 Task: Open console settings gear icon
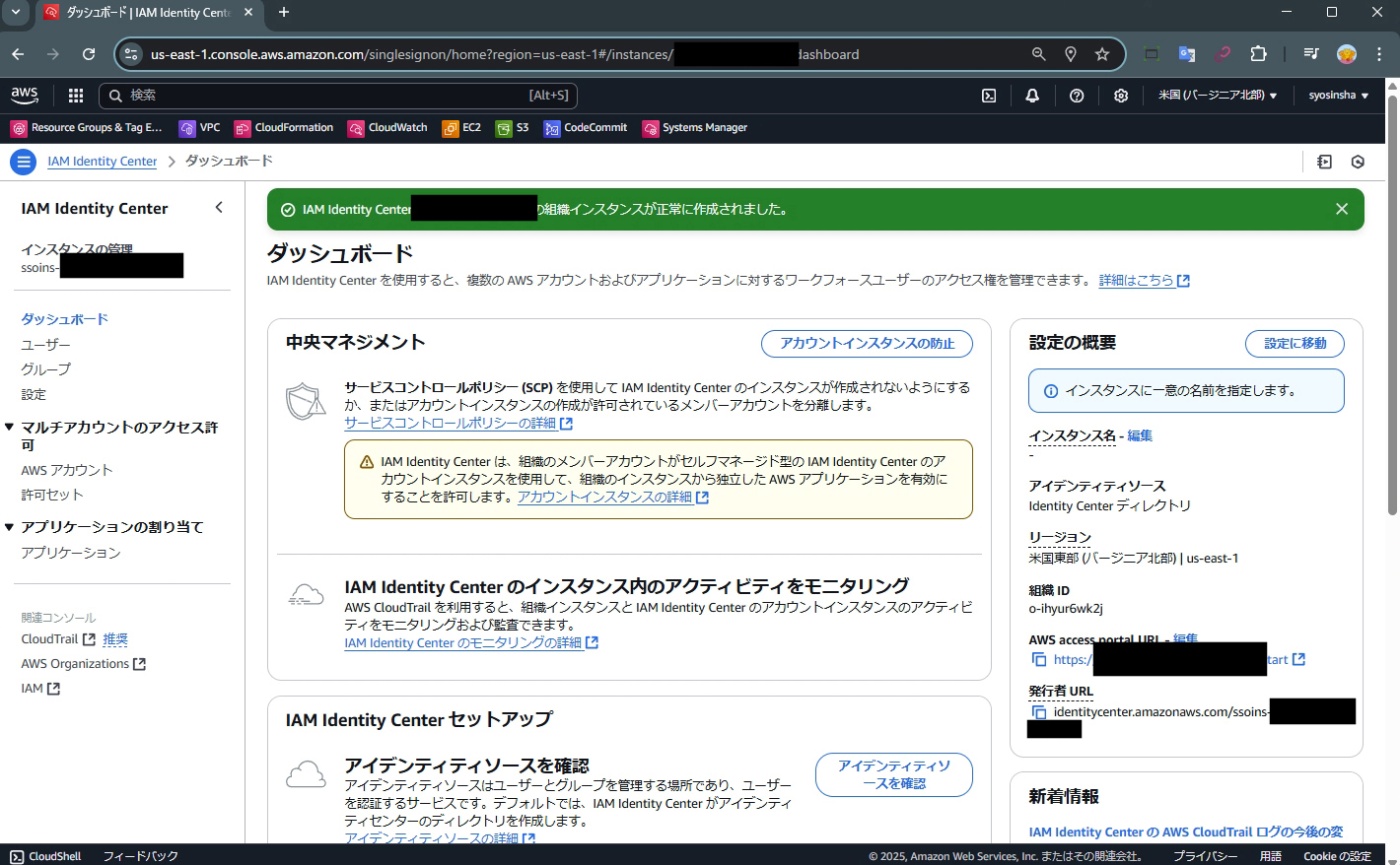tap(1121, 96)
